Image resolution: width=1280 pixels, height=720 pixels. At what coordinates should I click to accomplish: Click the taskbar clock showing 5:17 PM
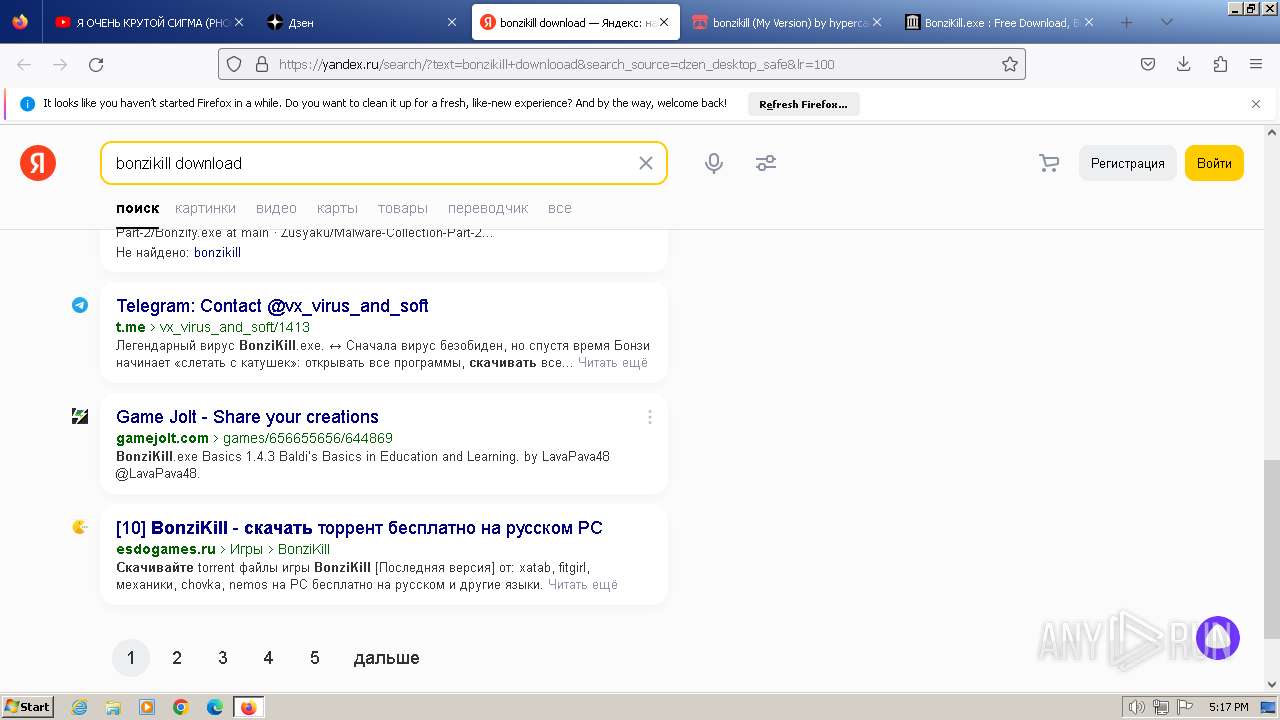click(1228, 707)
